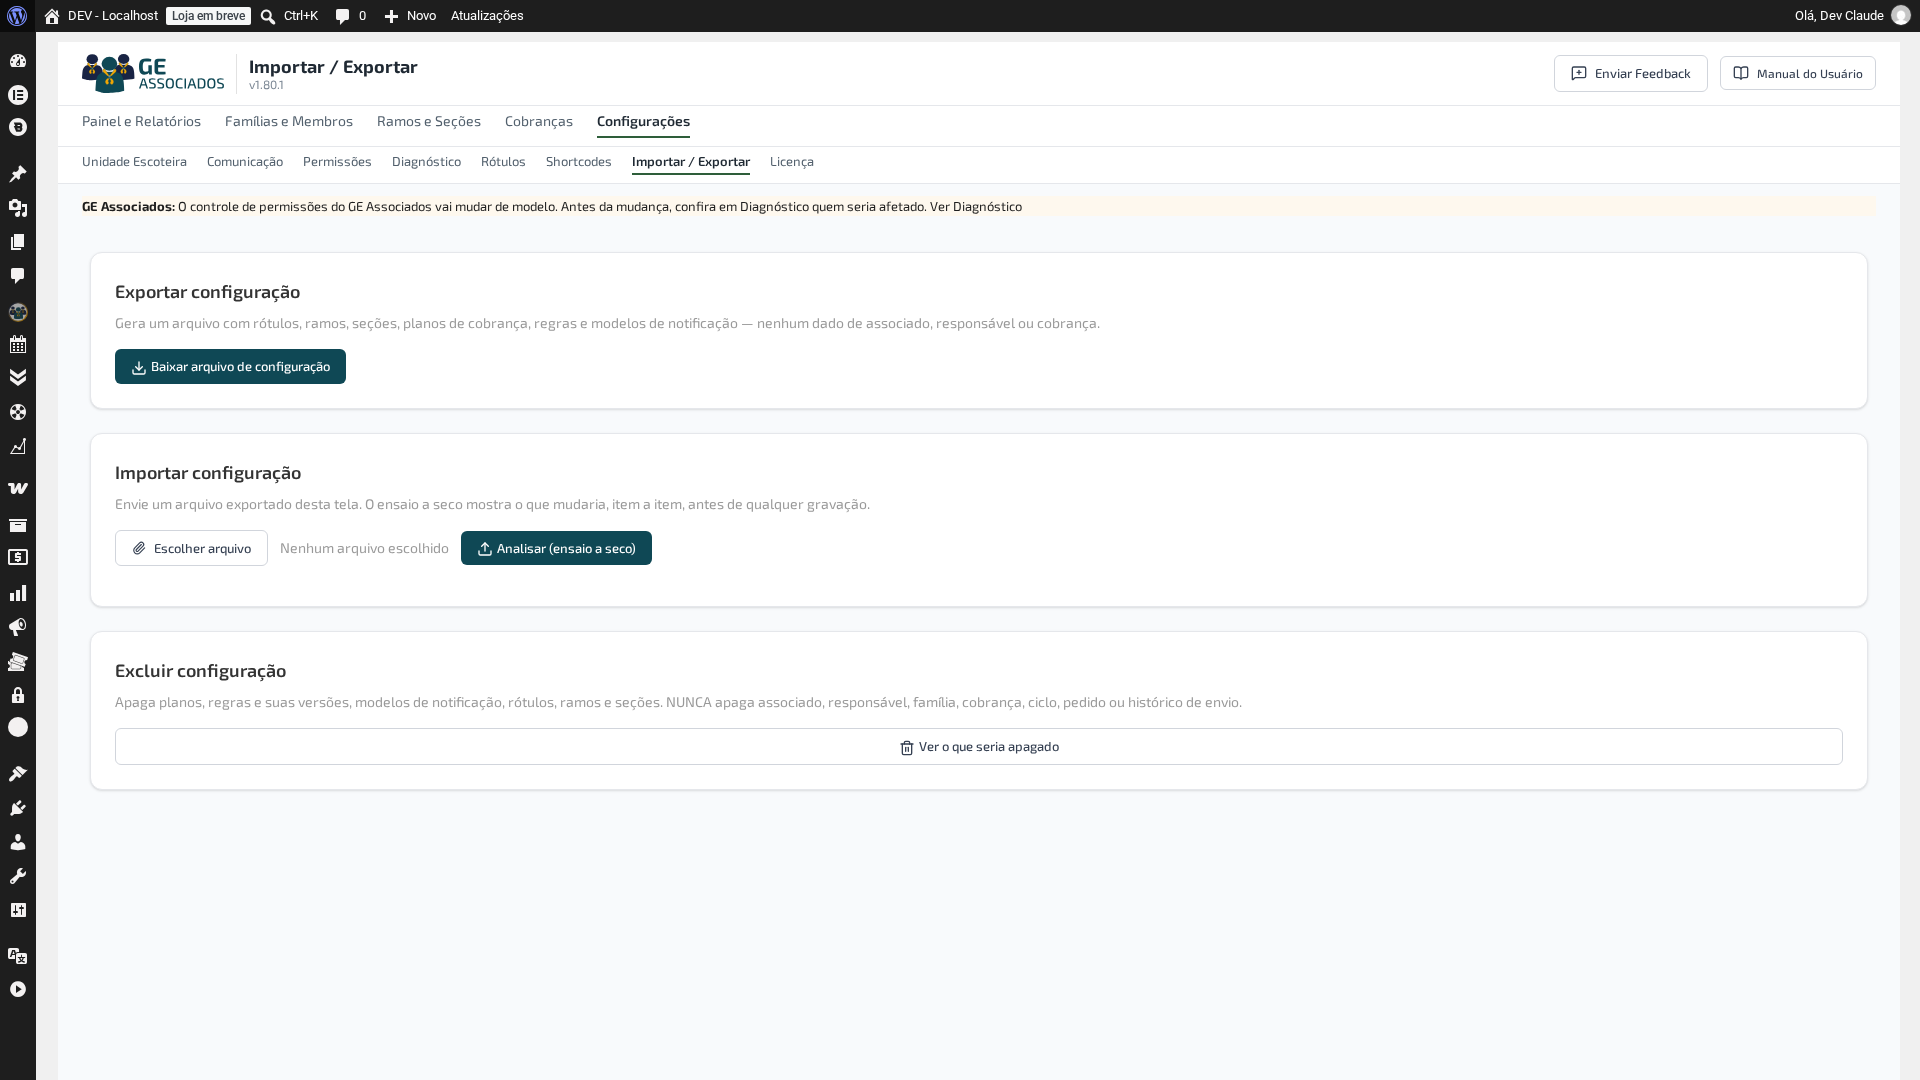Open the Pages icon in sidebar
This screenshot has width=1920, height=1080.
coord(18,242)
